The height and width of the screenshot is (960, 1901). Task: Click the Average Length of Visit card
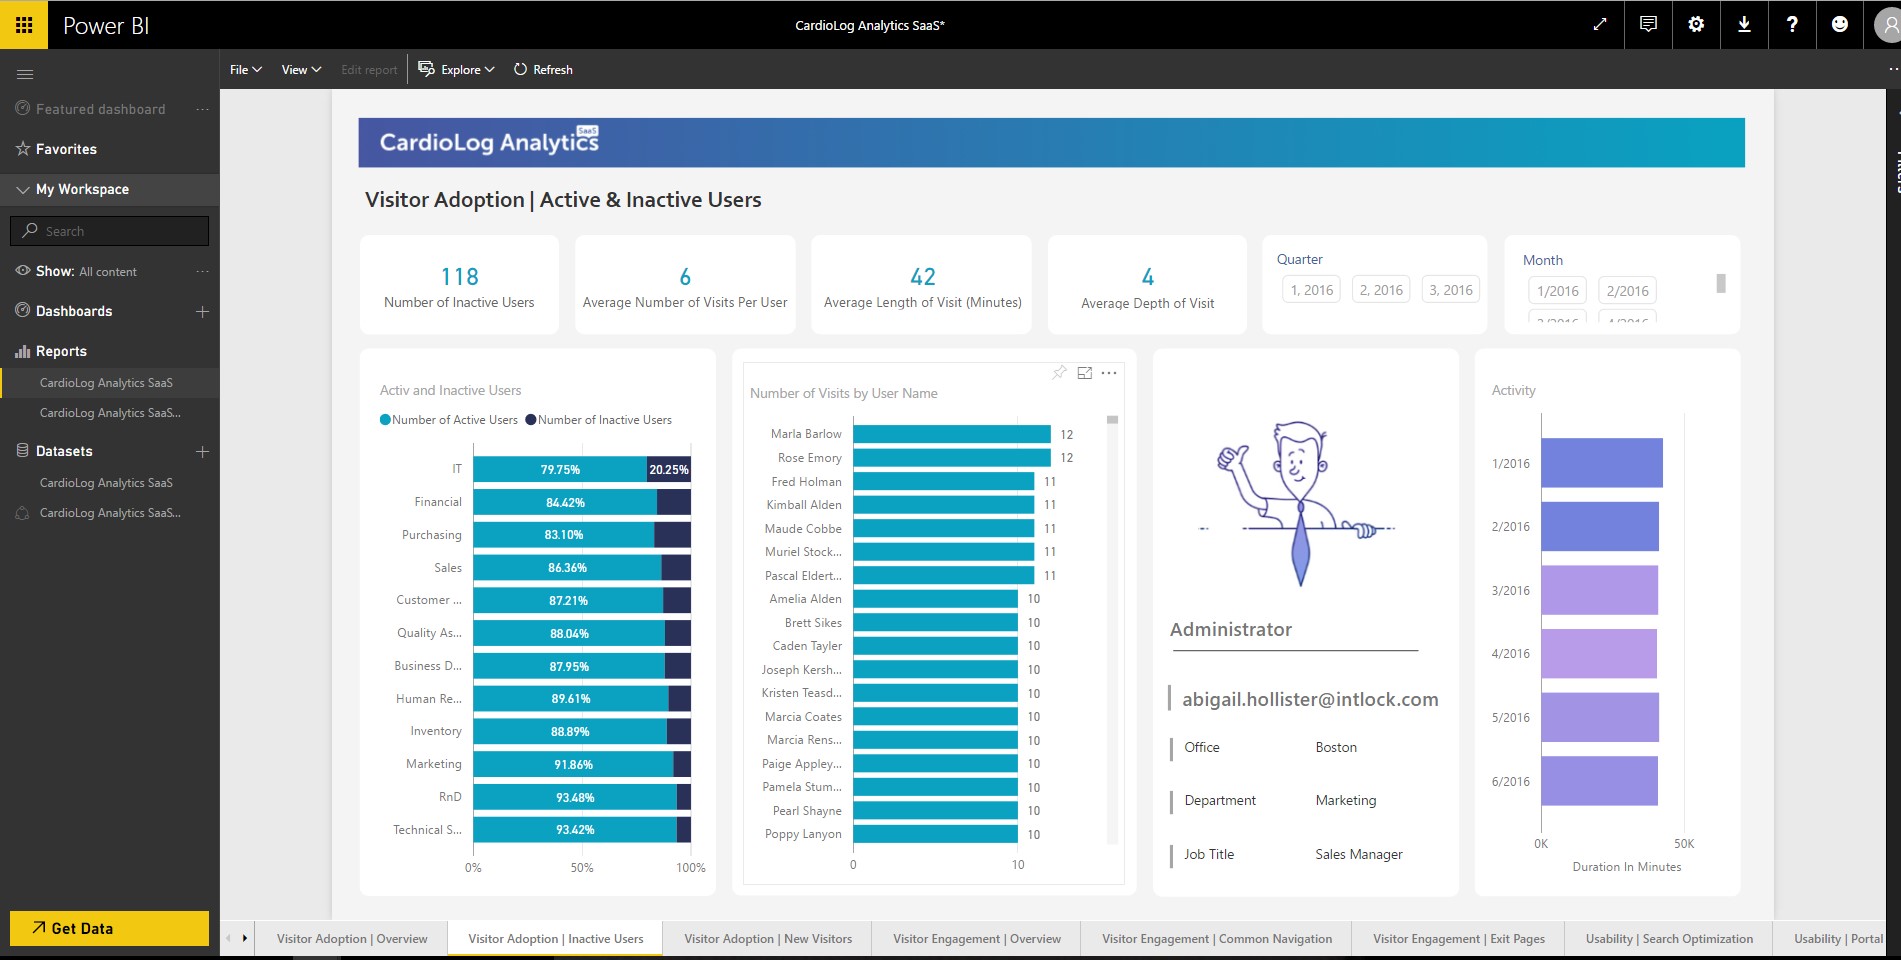(922, 285)
